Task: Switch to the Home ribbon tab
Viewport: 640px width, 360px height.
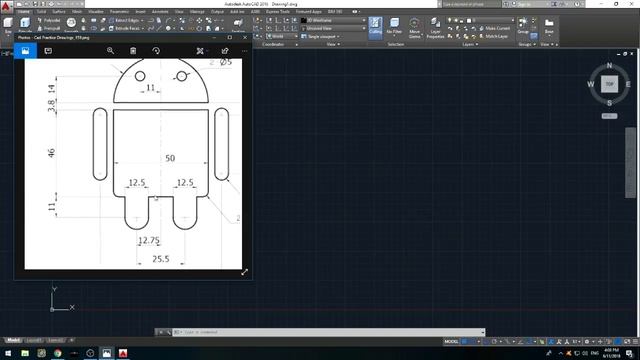Action: [24, 11]
